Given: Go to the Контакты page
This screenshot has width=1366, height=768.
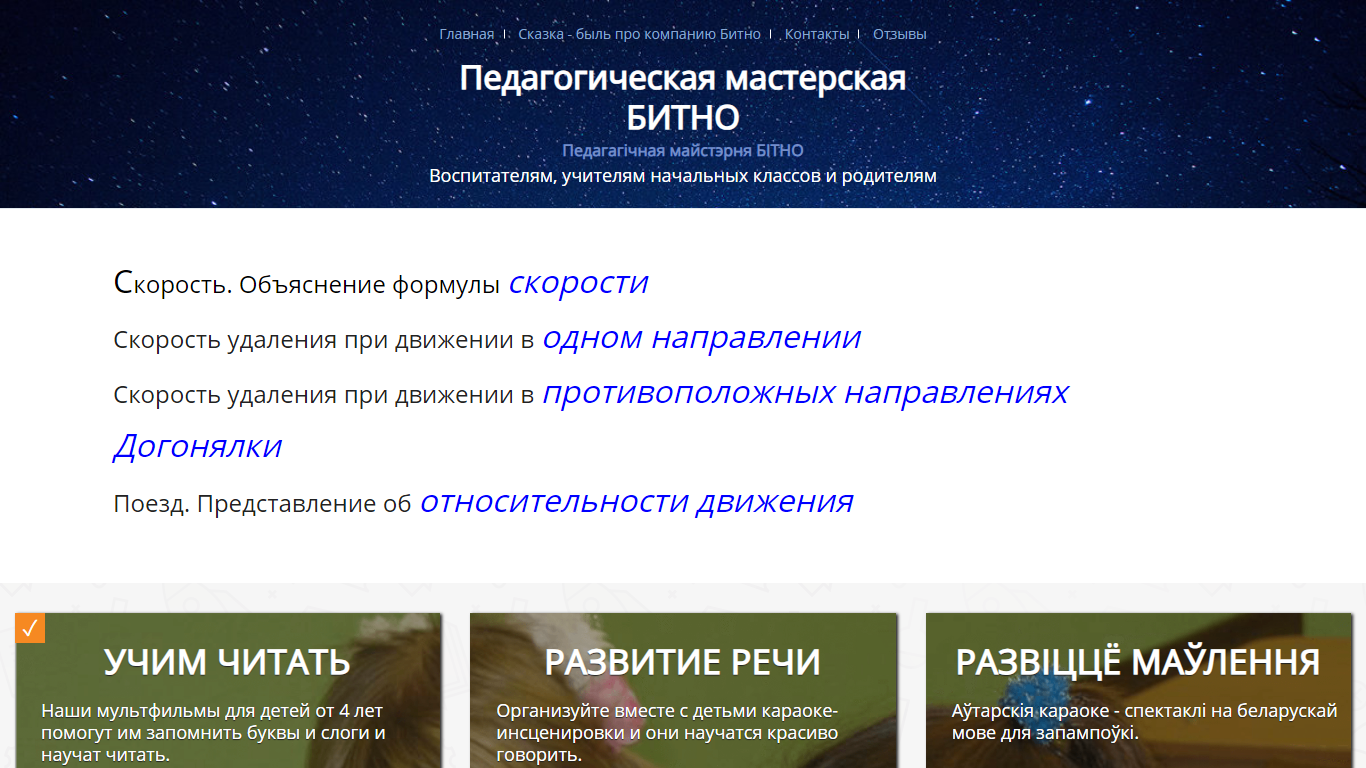Looking at the screenshot, I should pos(817,34).
